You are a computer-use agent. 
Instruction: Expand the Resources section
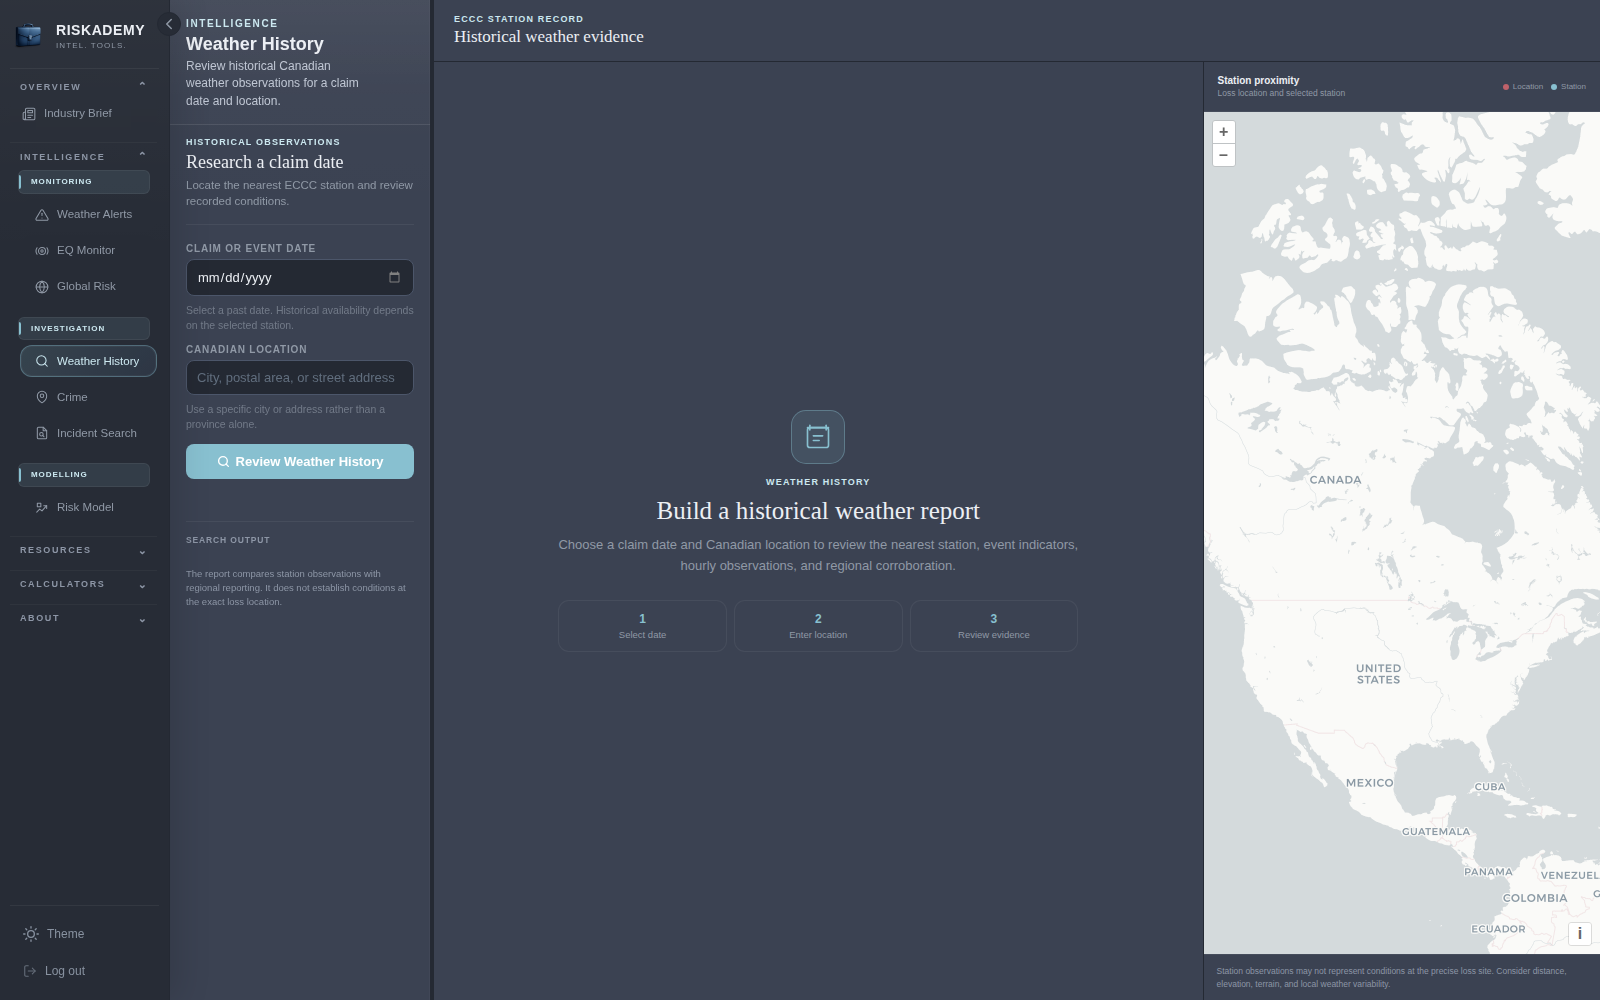pos(84,550)
